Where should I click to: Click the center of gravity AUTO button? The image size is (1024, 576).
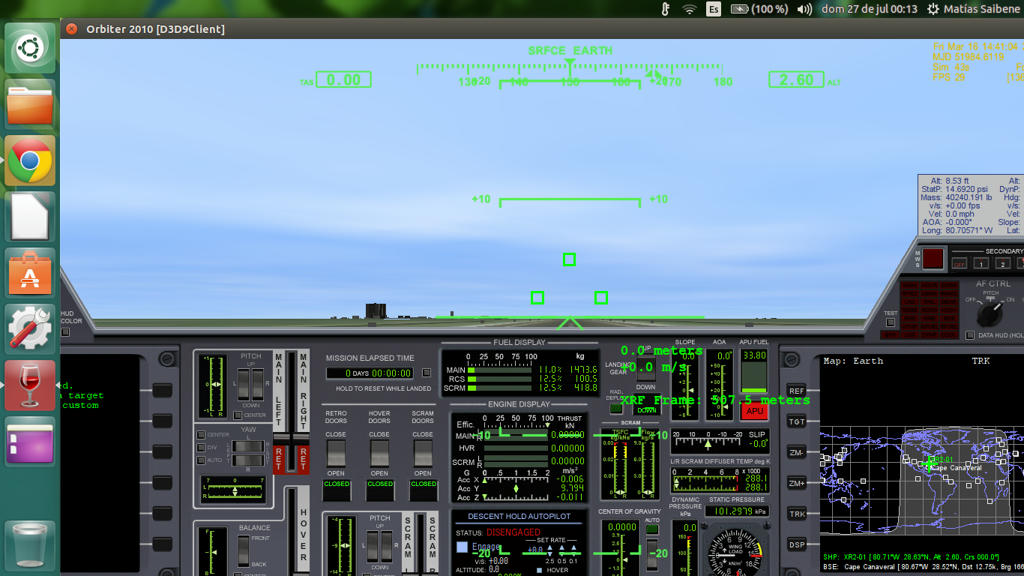tap(652, 531)
